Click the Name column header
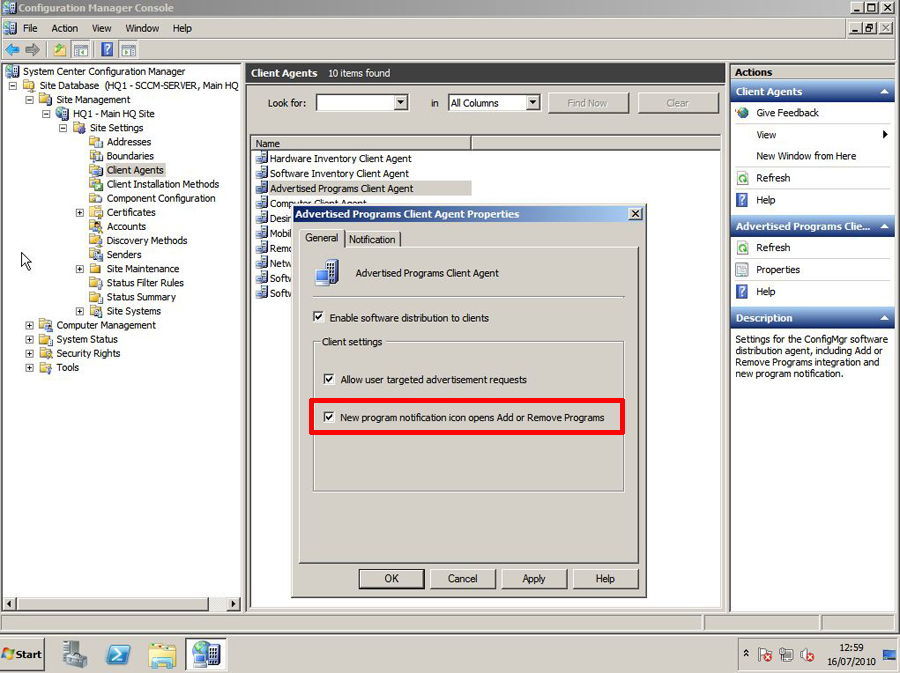This screenshot has height=673, width=900. coord(361,143)
